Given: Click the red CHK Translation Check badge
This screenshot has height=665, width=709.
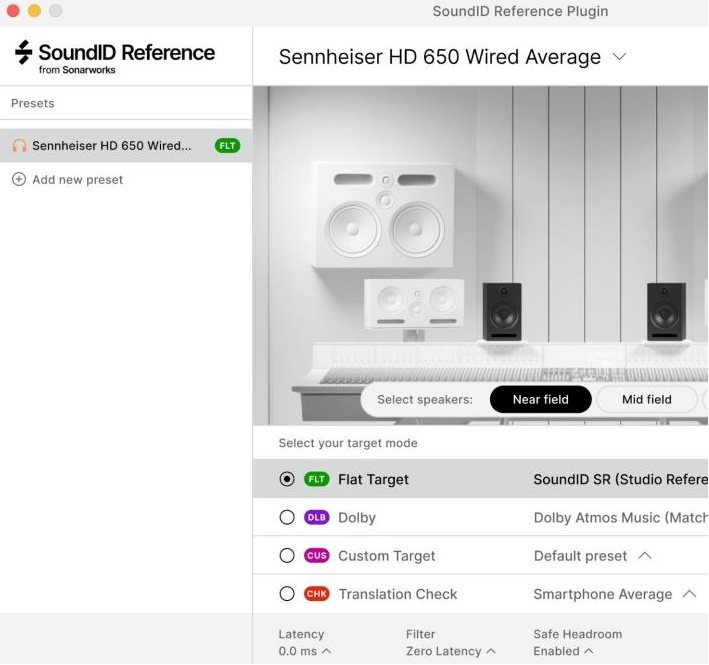Looking at the screenshot, I should [x=317, y=594].
